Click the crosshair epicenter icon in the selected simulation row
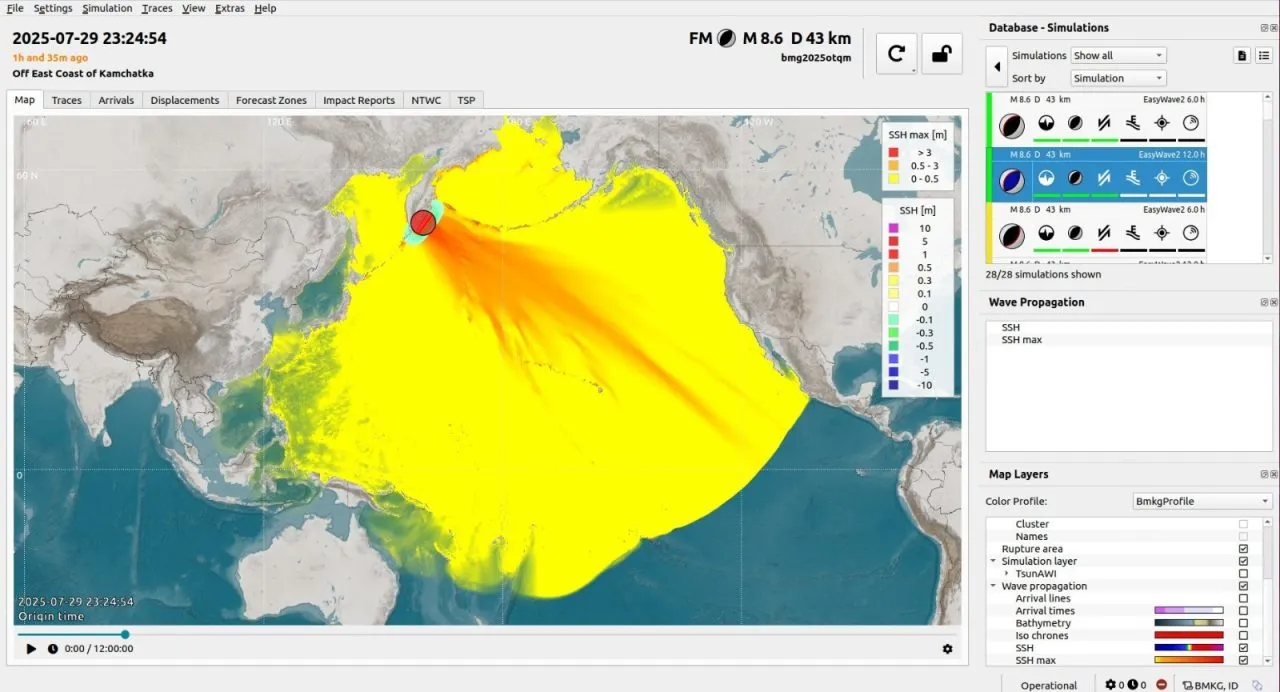 coord(1162,176)
